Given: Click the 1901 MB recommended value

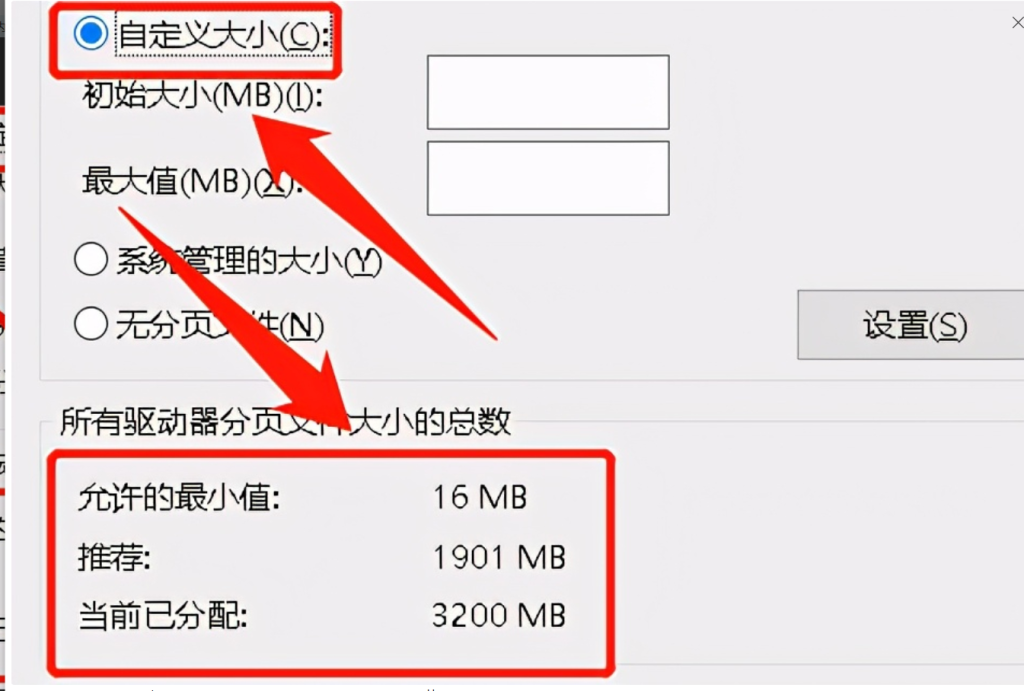Looking at the screenshot, I should 499,557.
